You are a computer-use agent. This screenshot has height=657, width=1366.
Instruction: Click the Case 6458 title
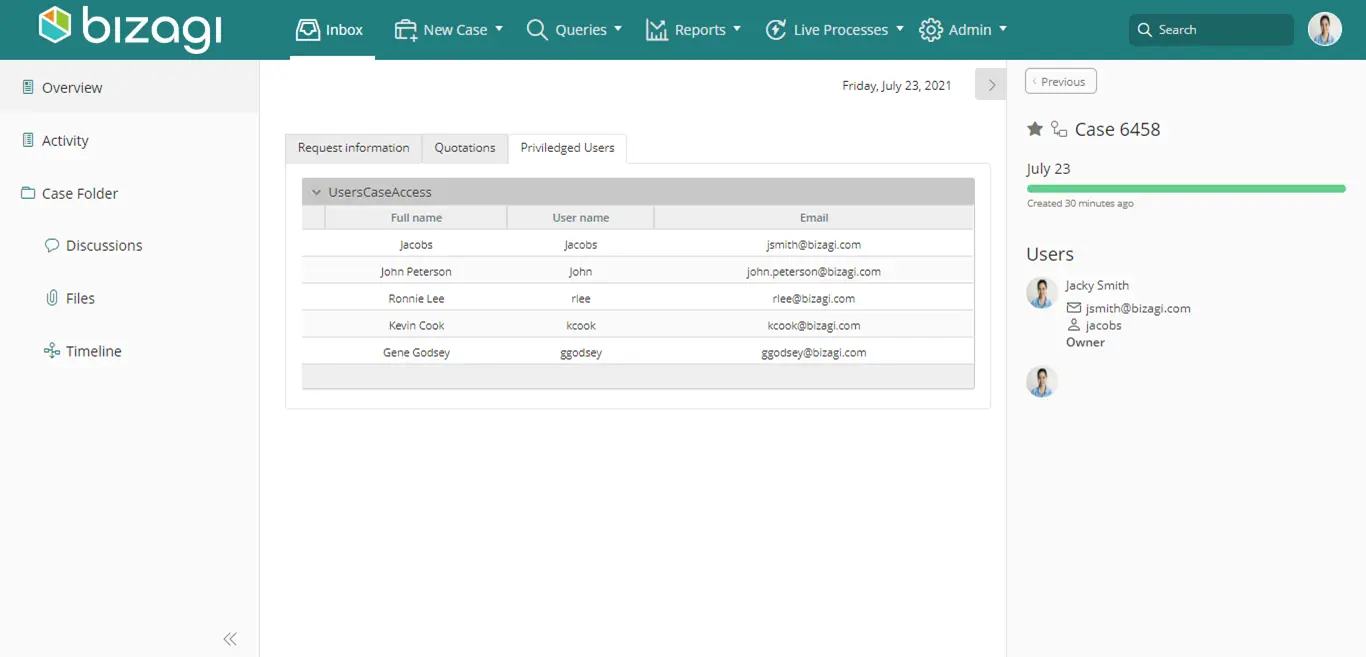click(1117, 129)
